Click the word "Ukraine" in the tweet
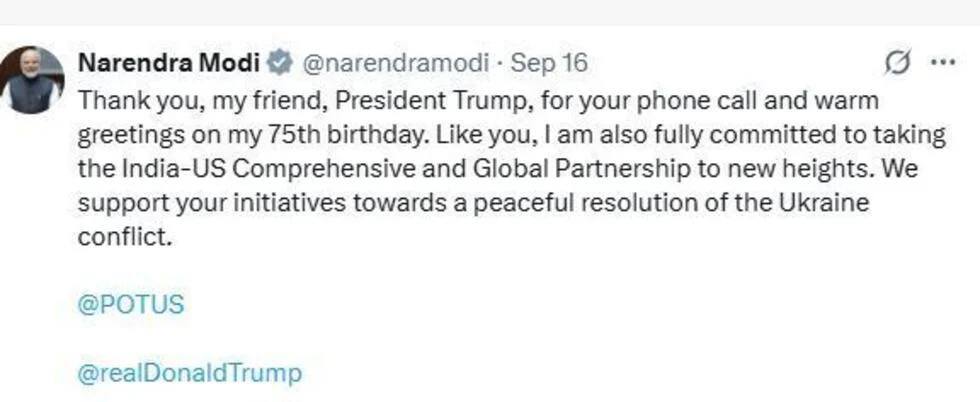 pos(818,203)
